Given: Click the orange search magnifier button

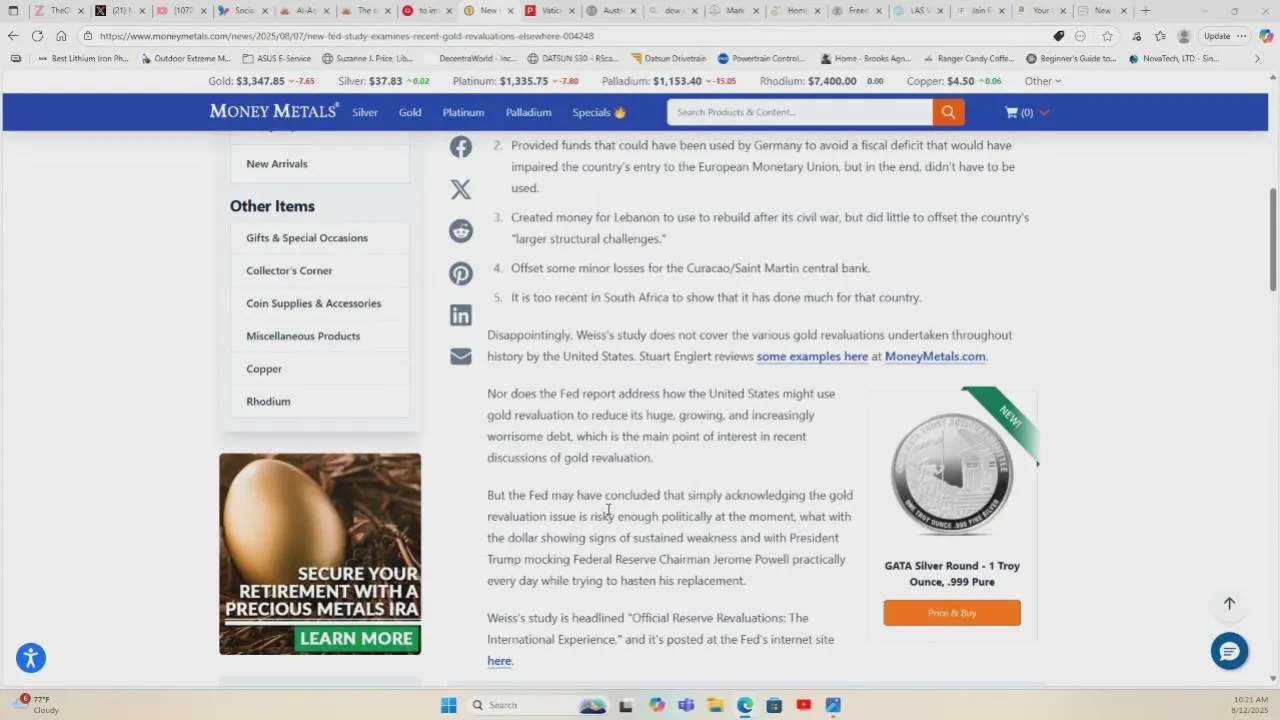Looking at the screenshot, I should point(948,112).
